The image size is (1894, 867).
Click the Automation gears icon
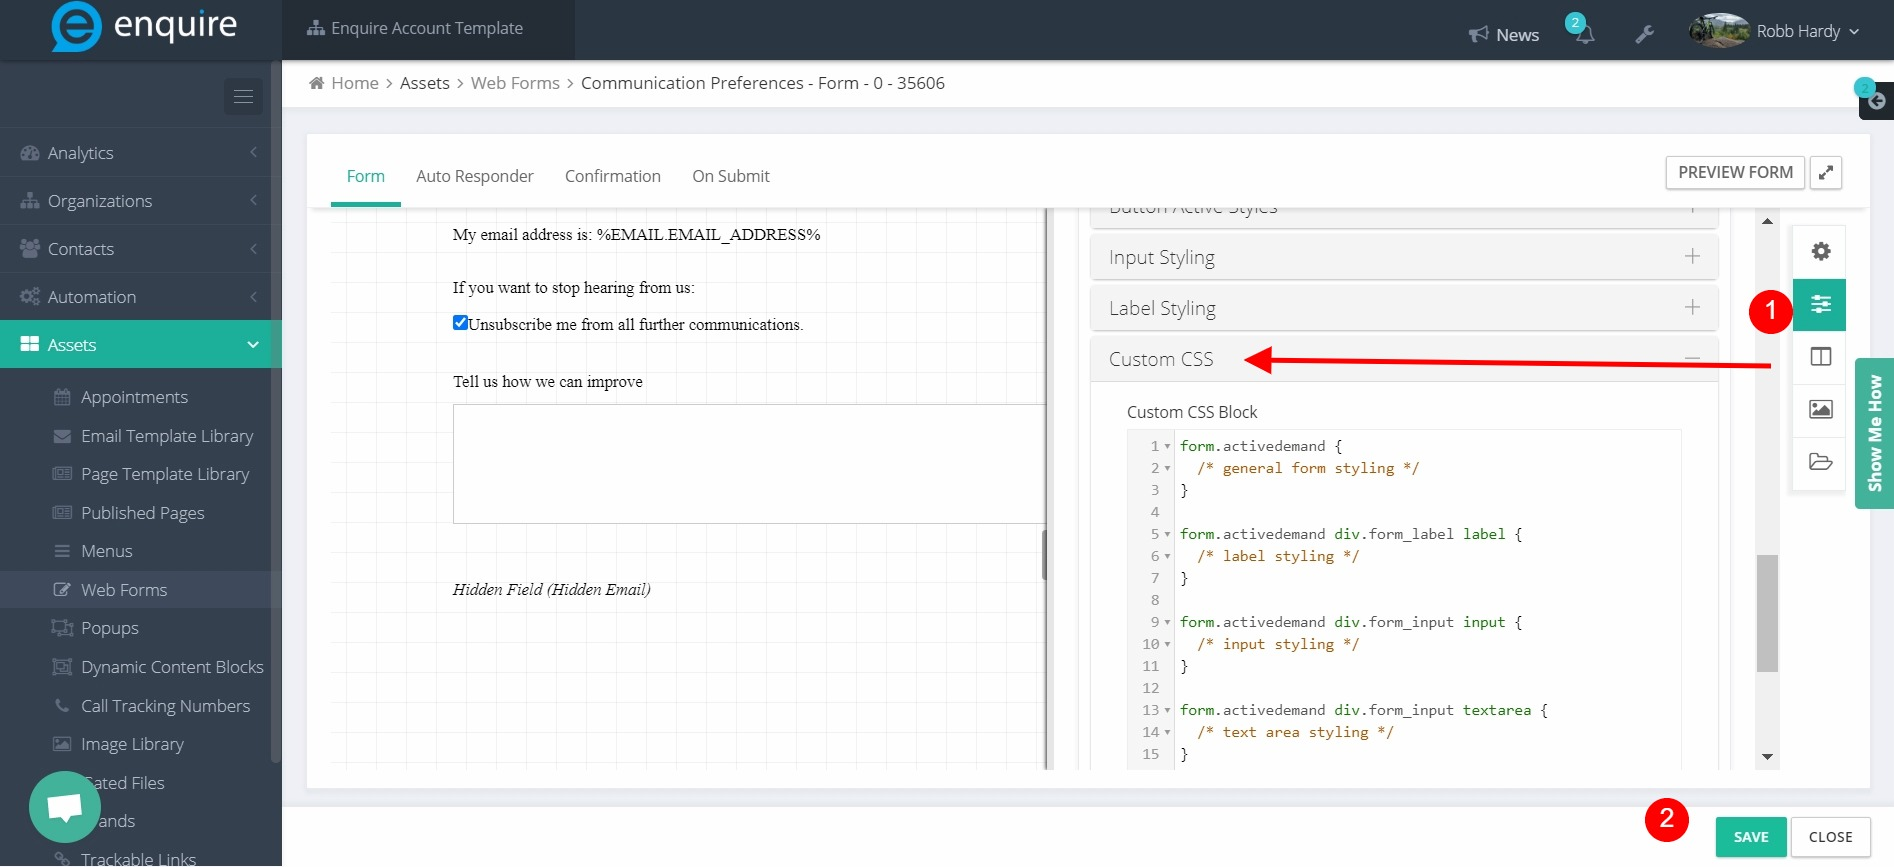click(x=30, y=297)
